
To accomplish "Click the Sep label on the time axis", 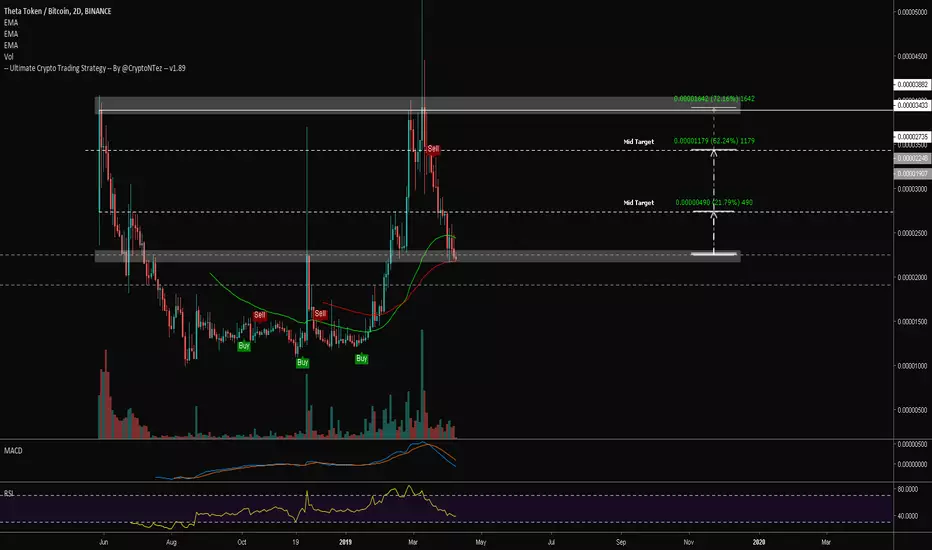I will coord(621,542).
